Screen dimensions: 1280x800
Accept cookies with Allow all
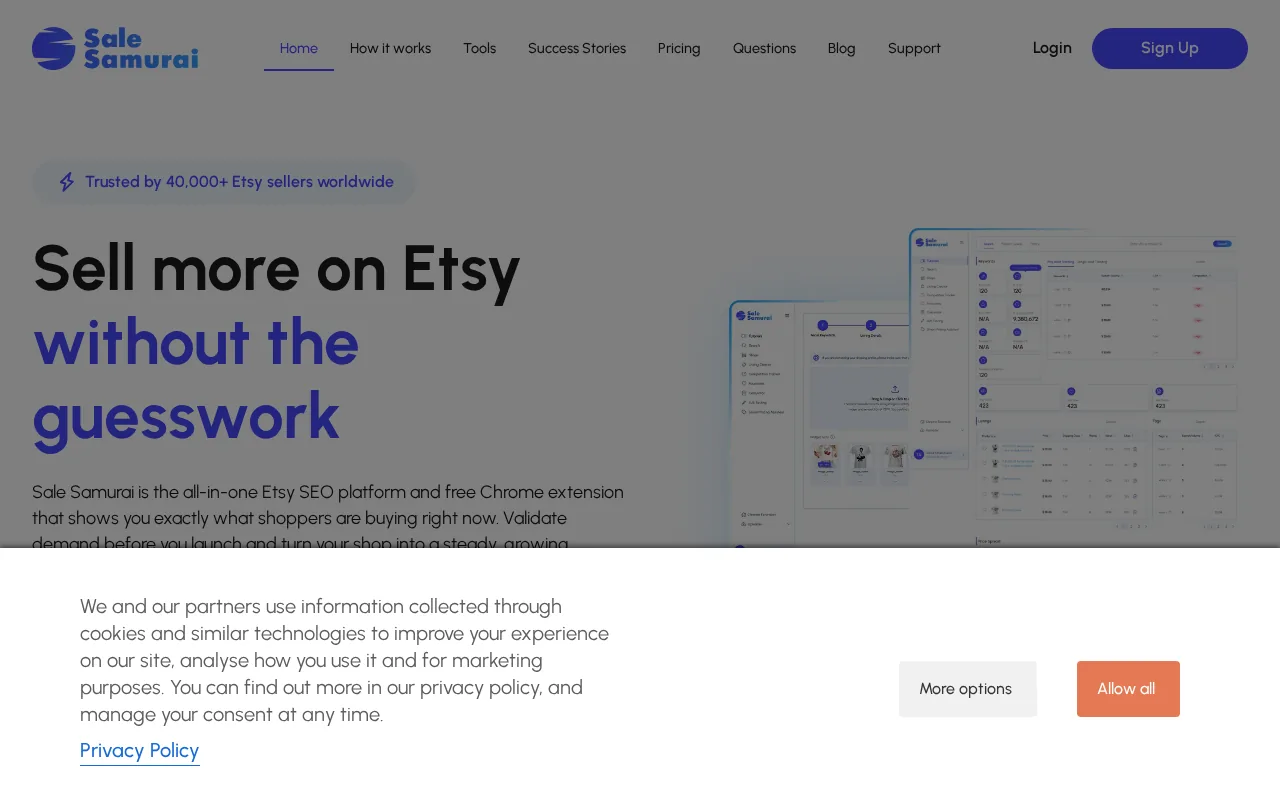(1128, 689)
